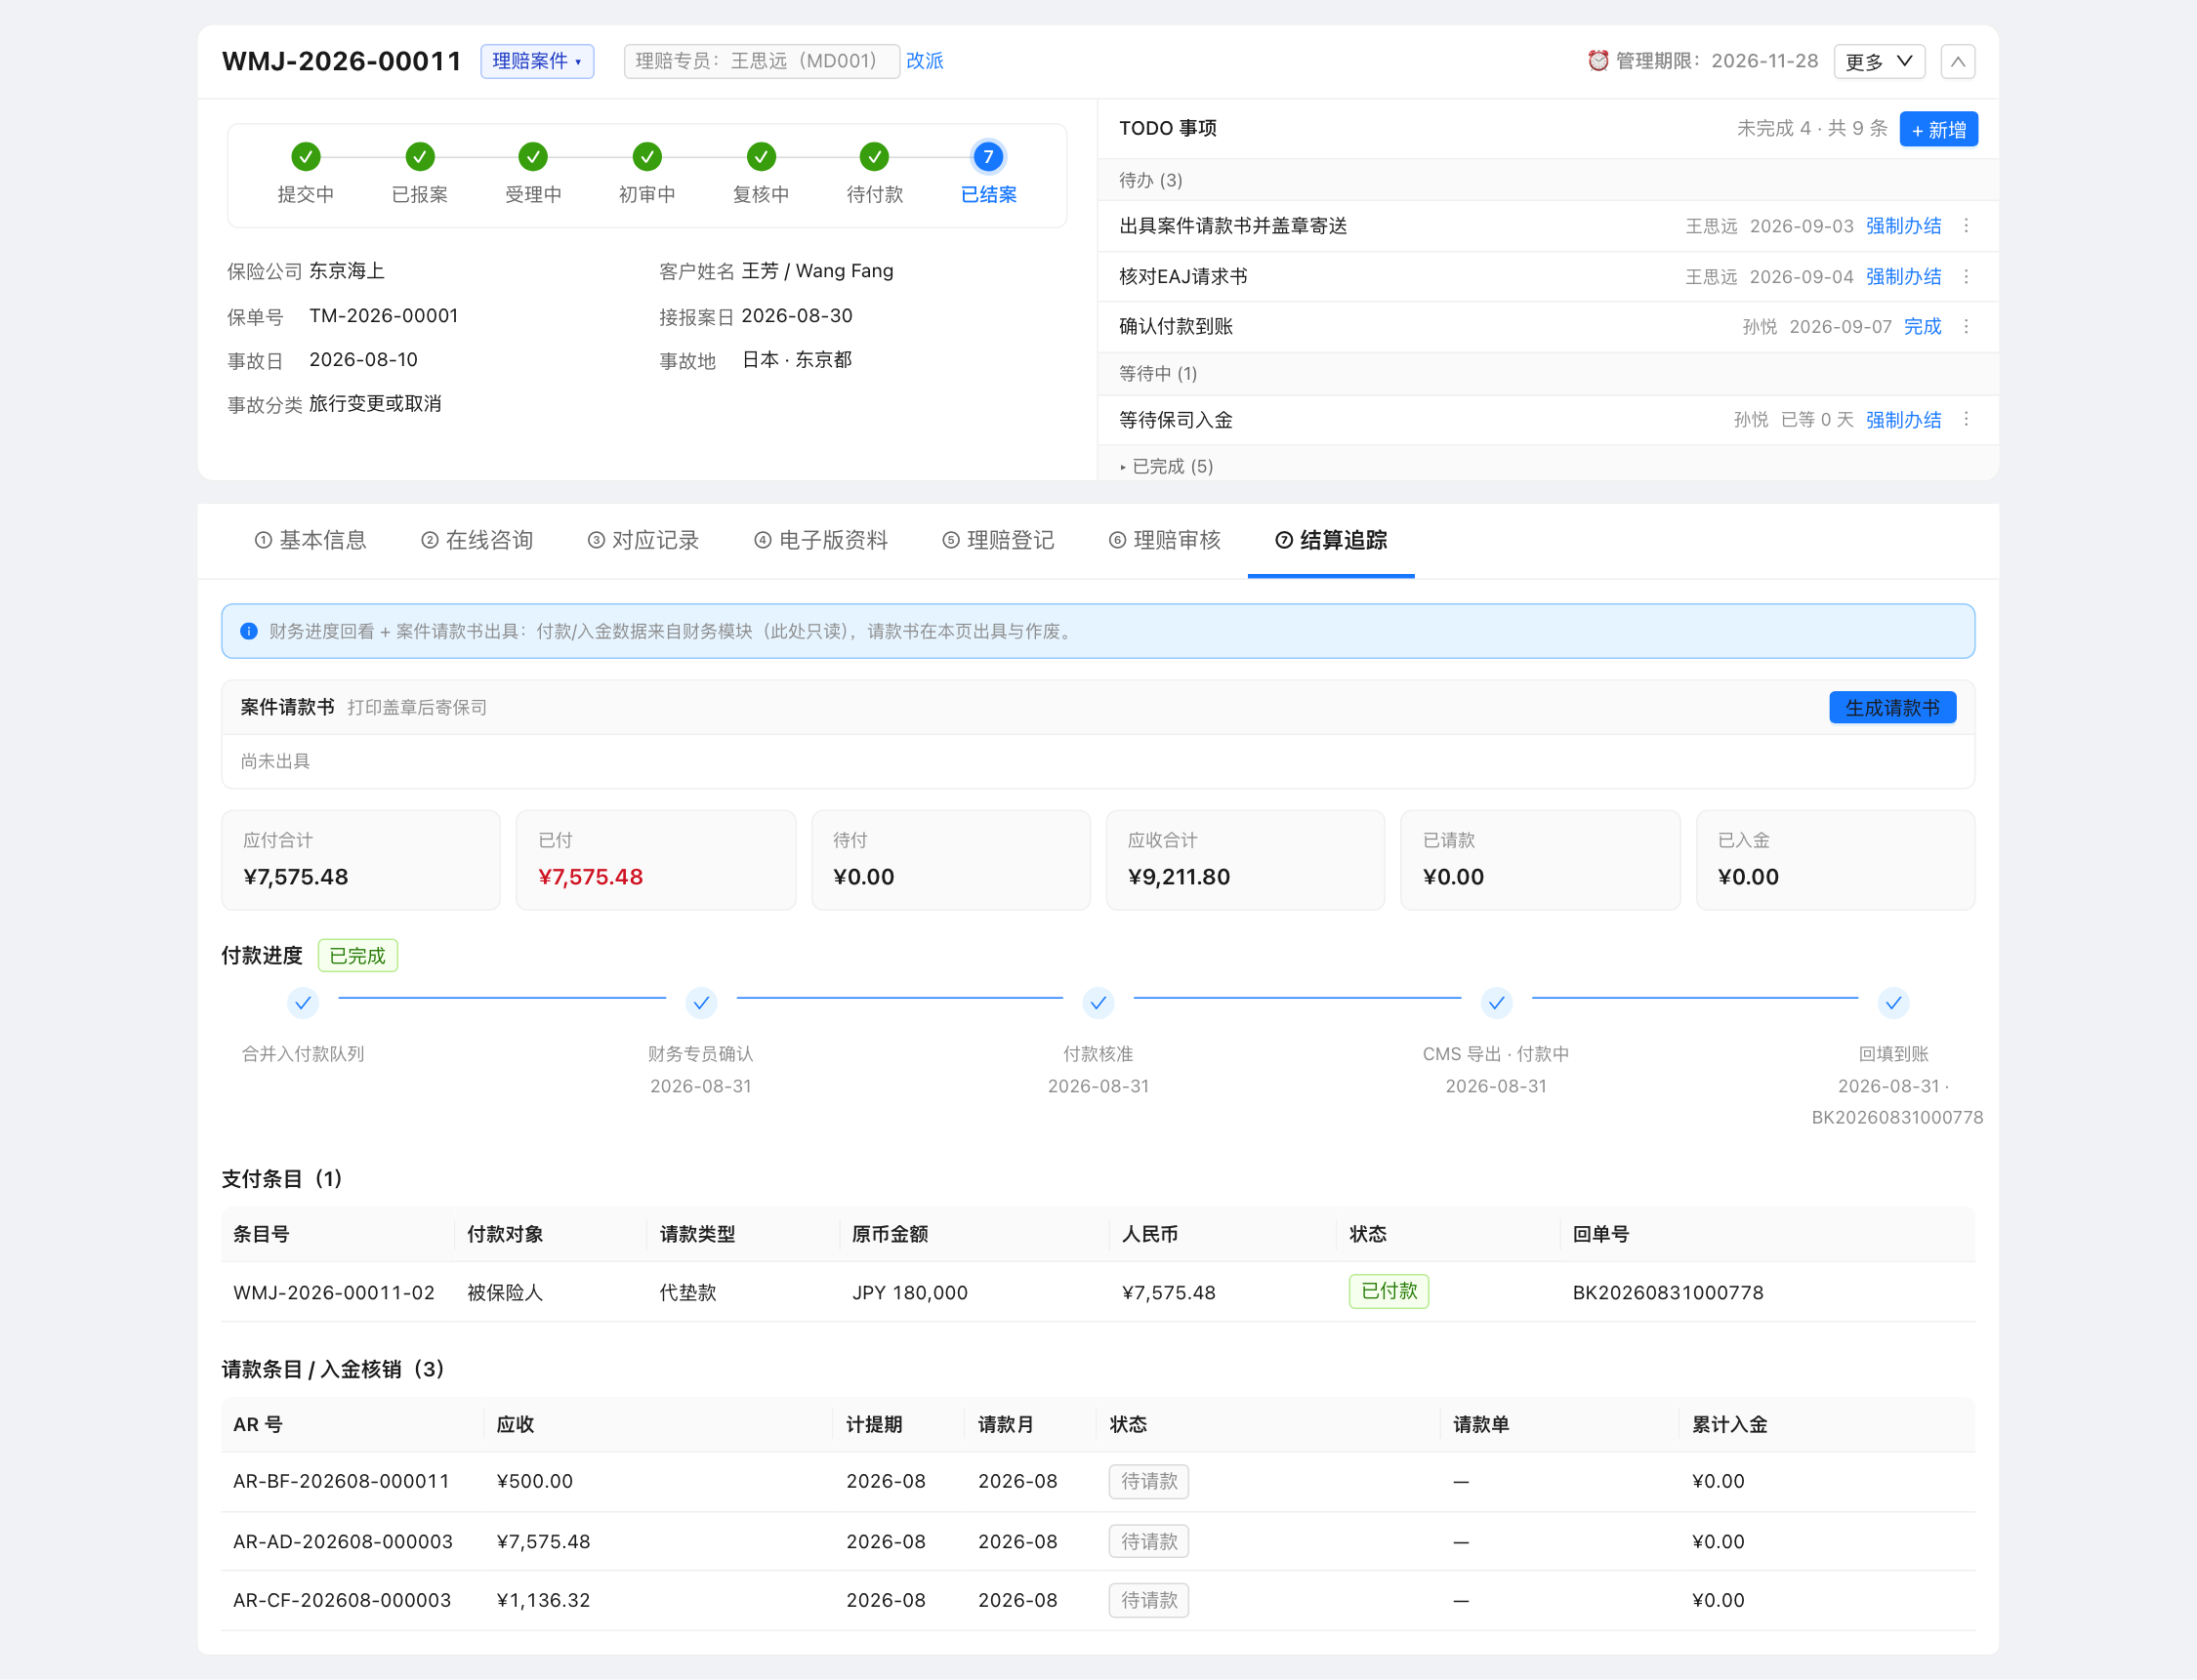Click the case number WMJ-2026-00011 title

point(342,61)
